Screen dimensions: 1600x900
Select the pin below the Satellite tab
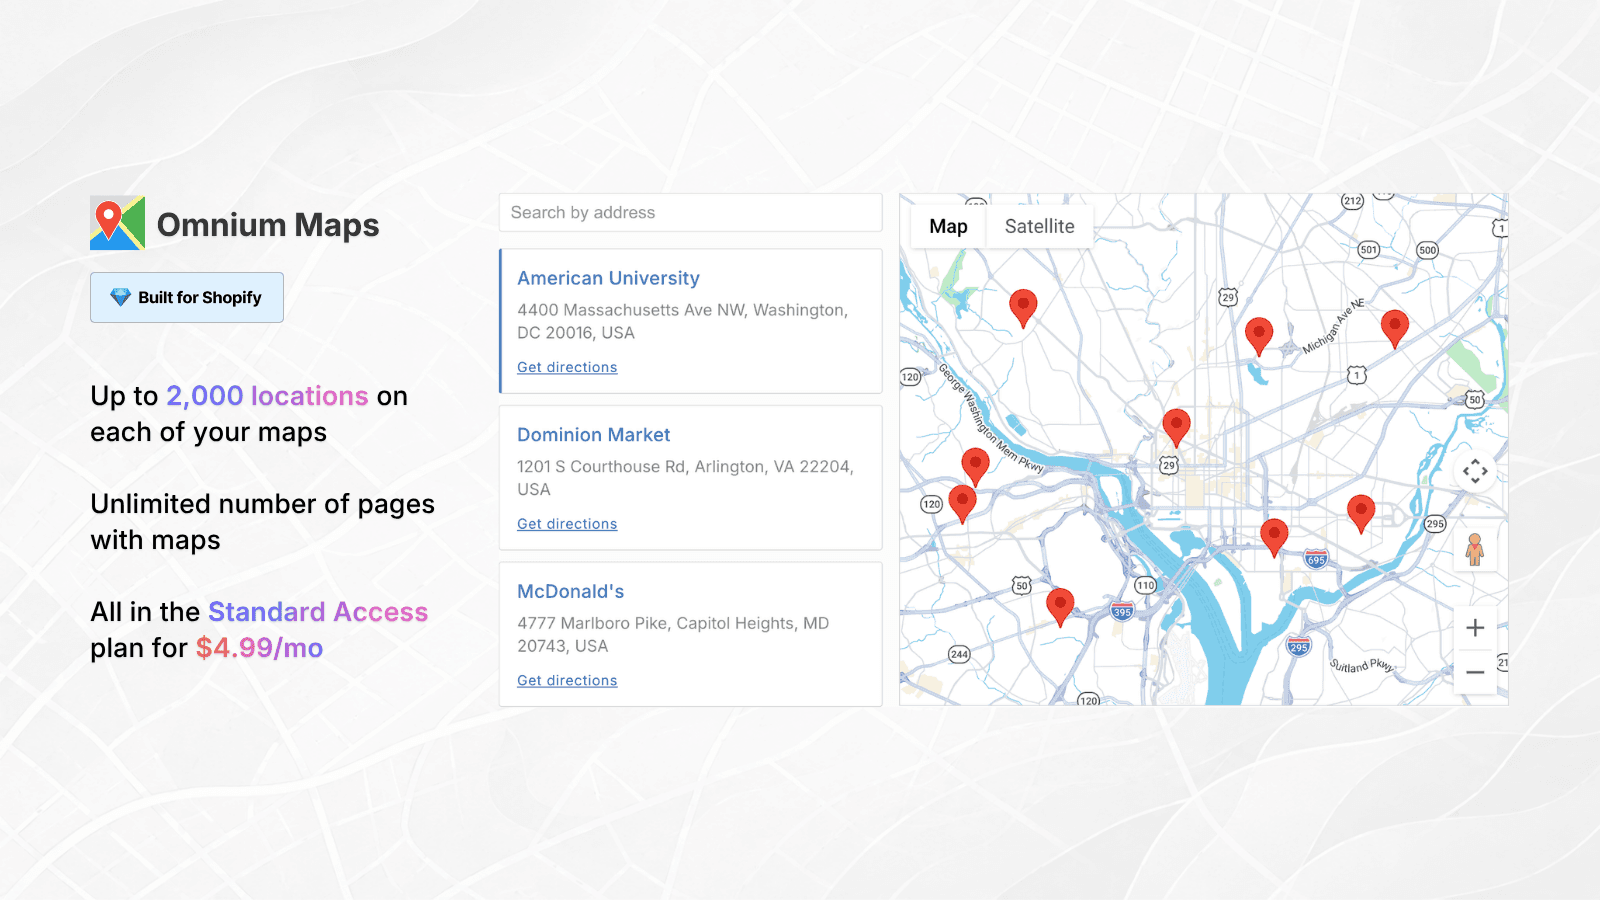coord(1023,309)
